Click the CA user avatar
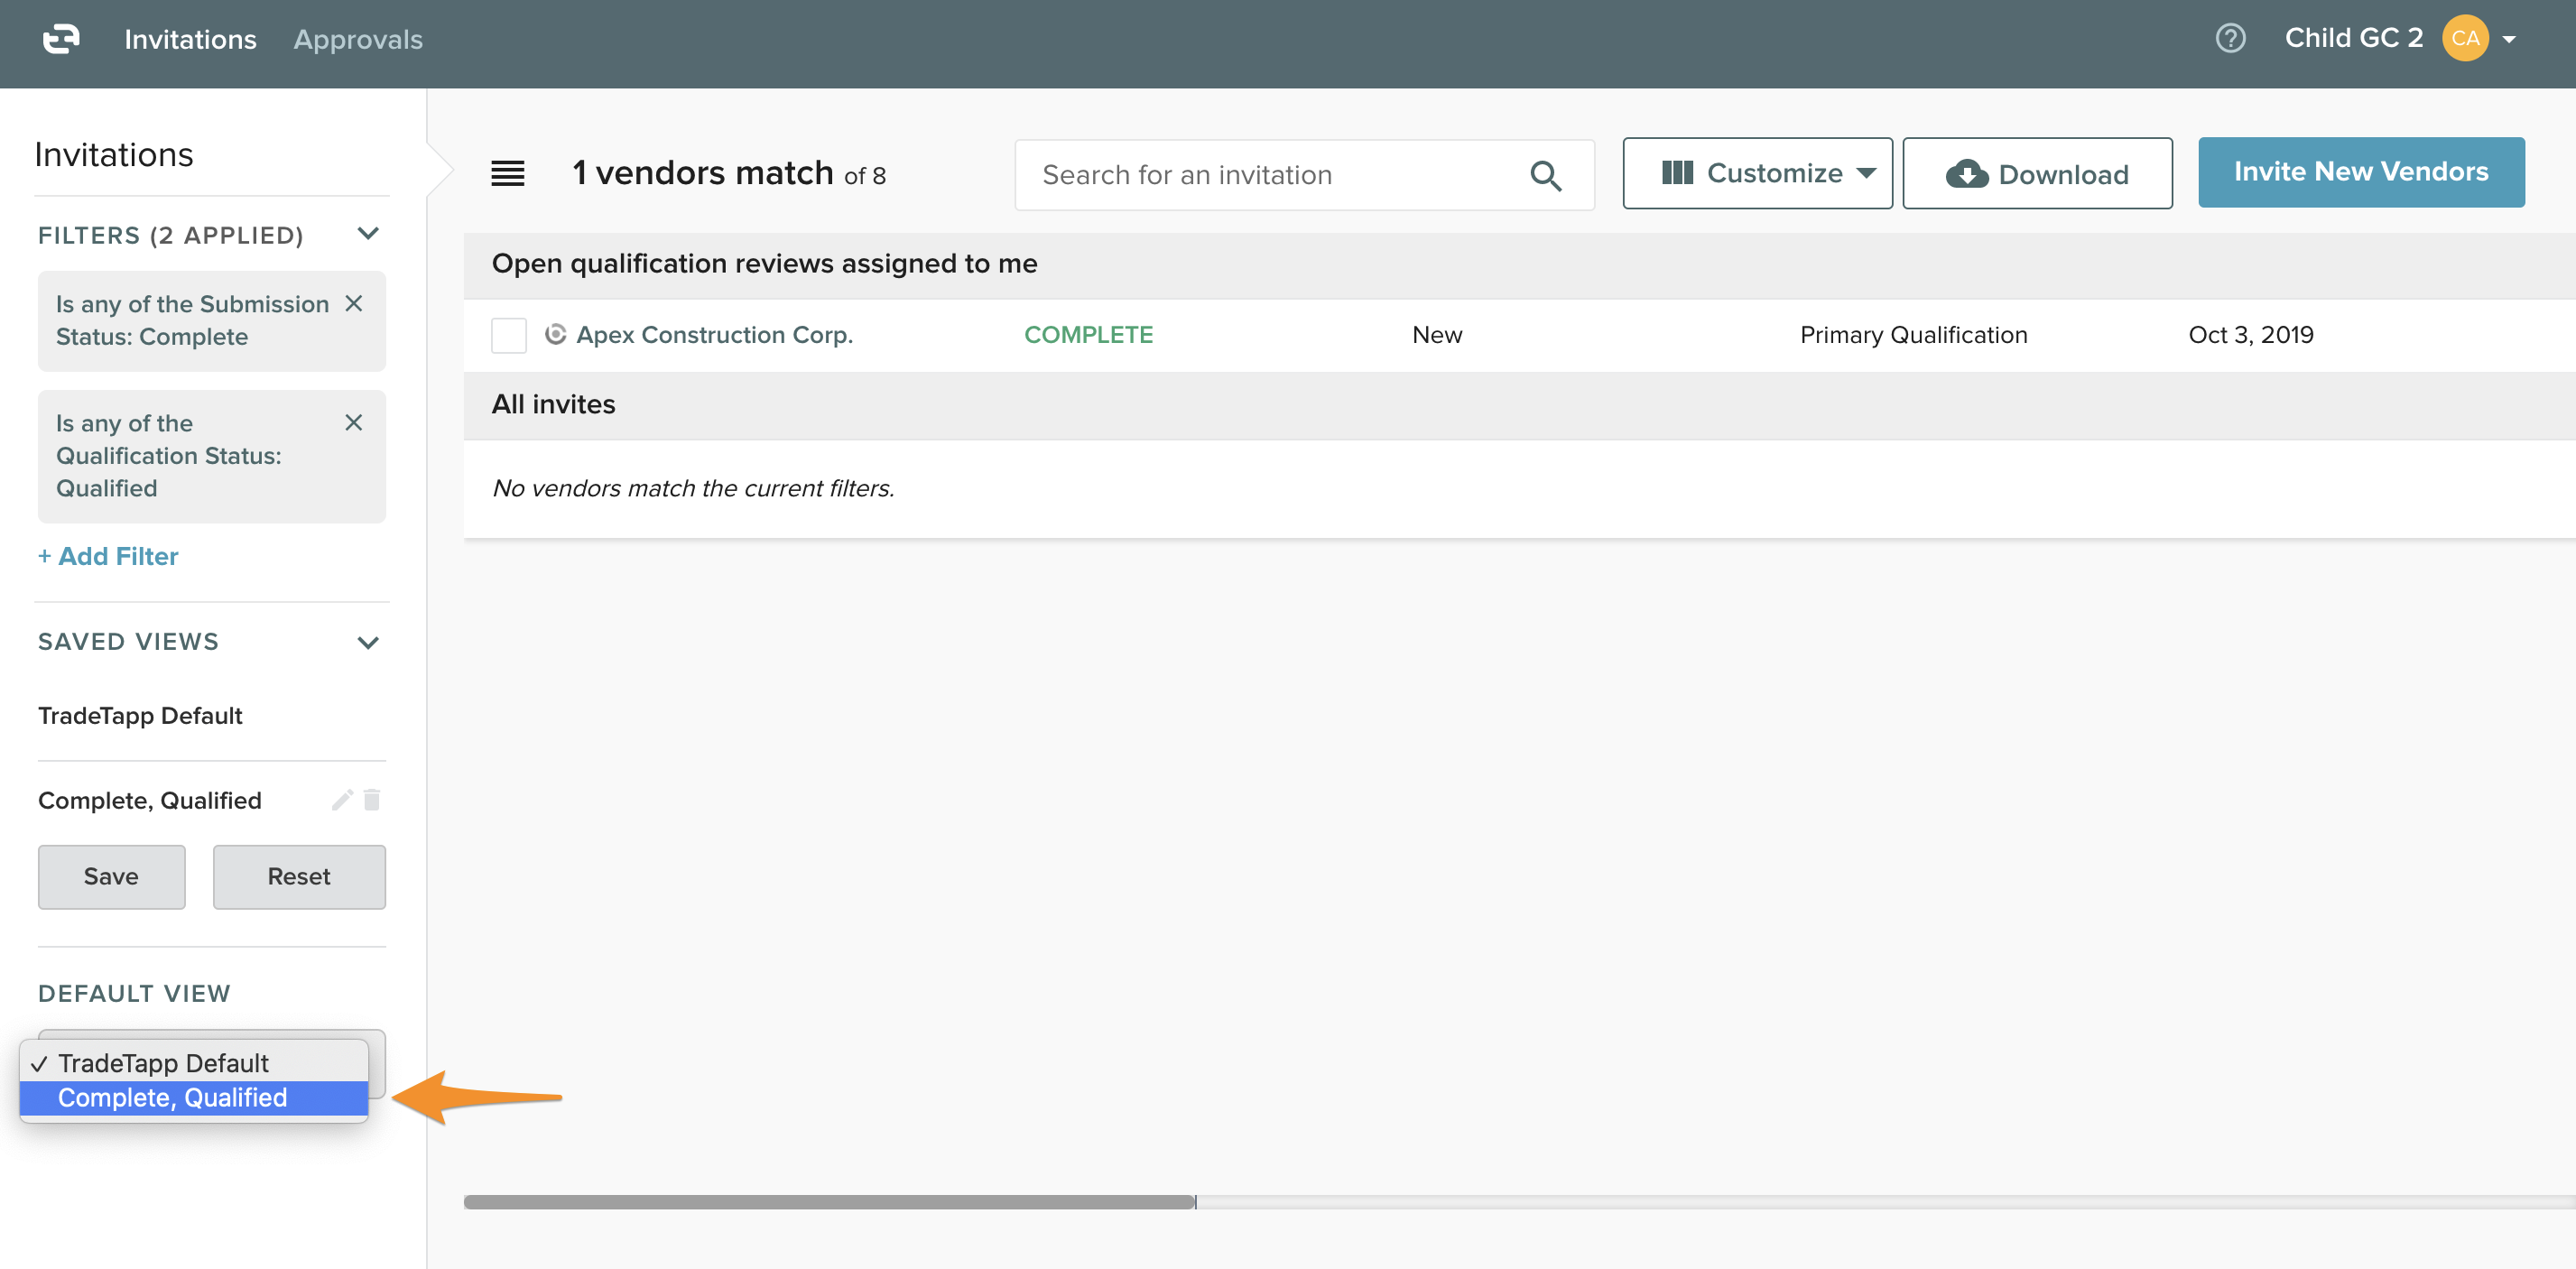The image size is (2576, 1269). tap(2464, 39)
